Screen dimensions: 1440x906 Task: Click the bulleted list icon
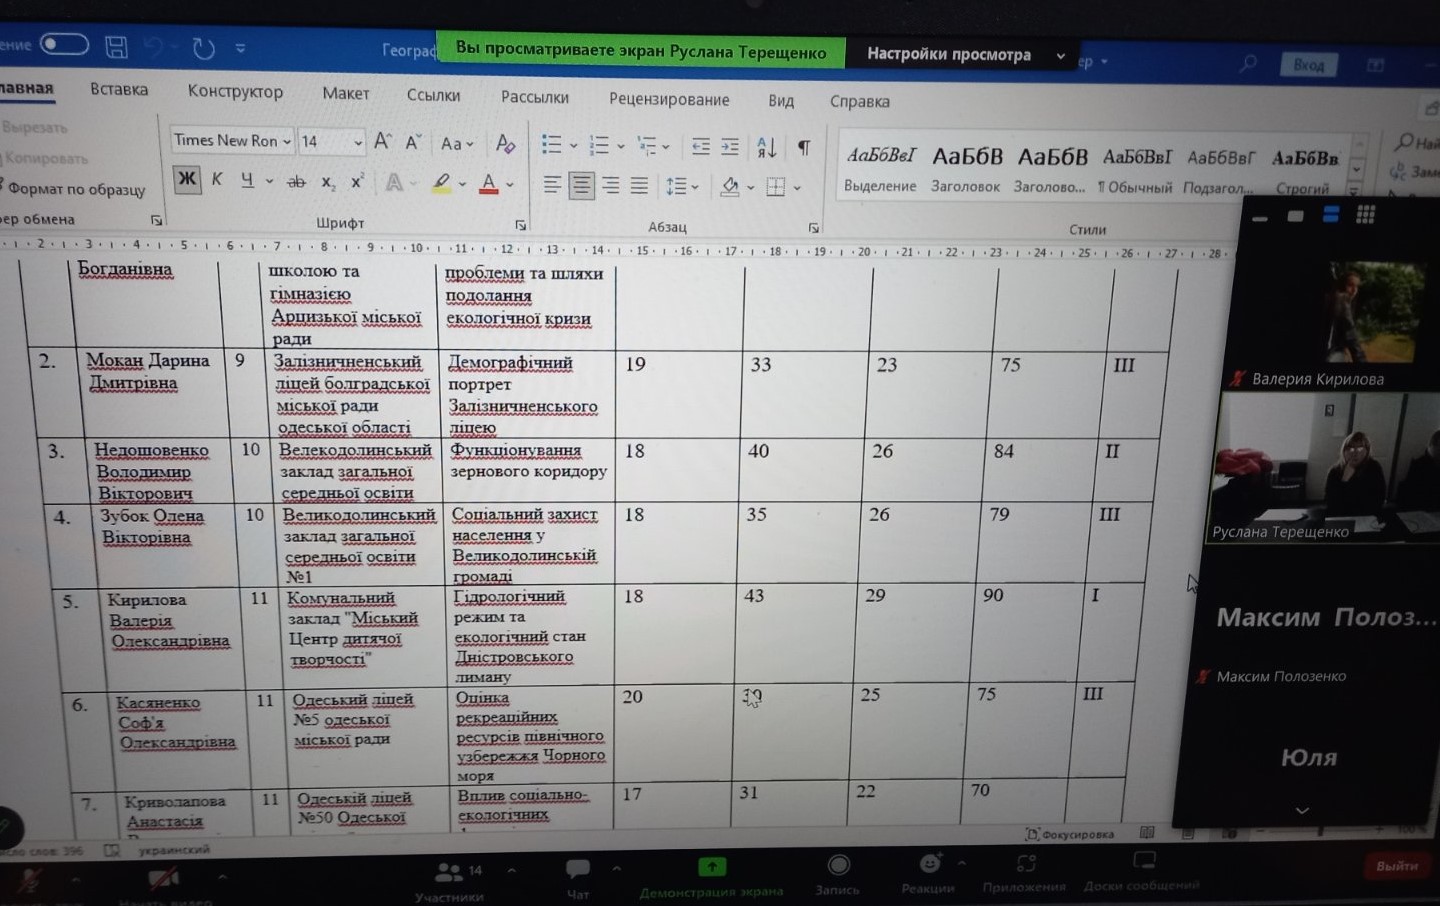[x=551, y=145]
